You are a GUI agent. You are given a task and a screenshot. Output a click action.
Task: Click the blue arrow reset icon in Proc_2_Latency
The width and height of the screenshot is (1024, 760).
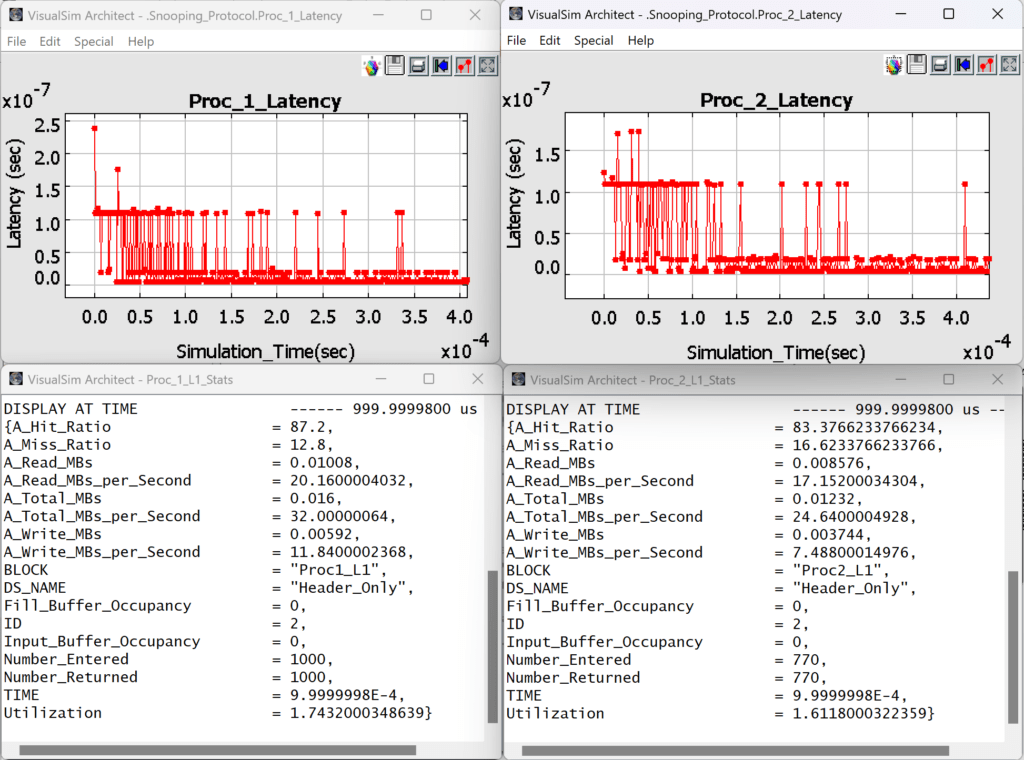point(963,66)
